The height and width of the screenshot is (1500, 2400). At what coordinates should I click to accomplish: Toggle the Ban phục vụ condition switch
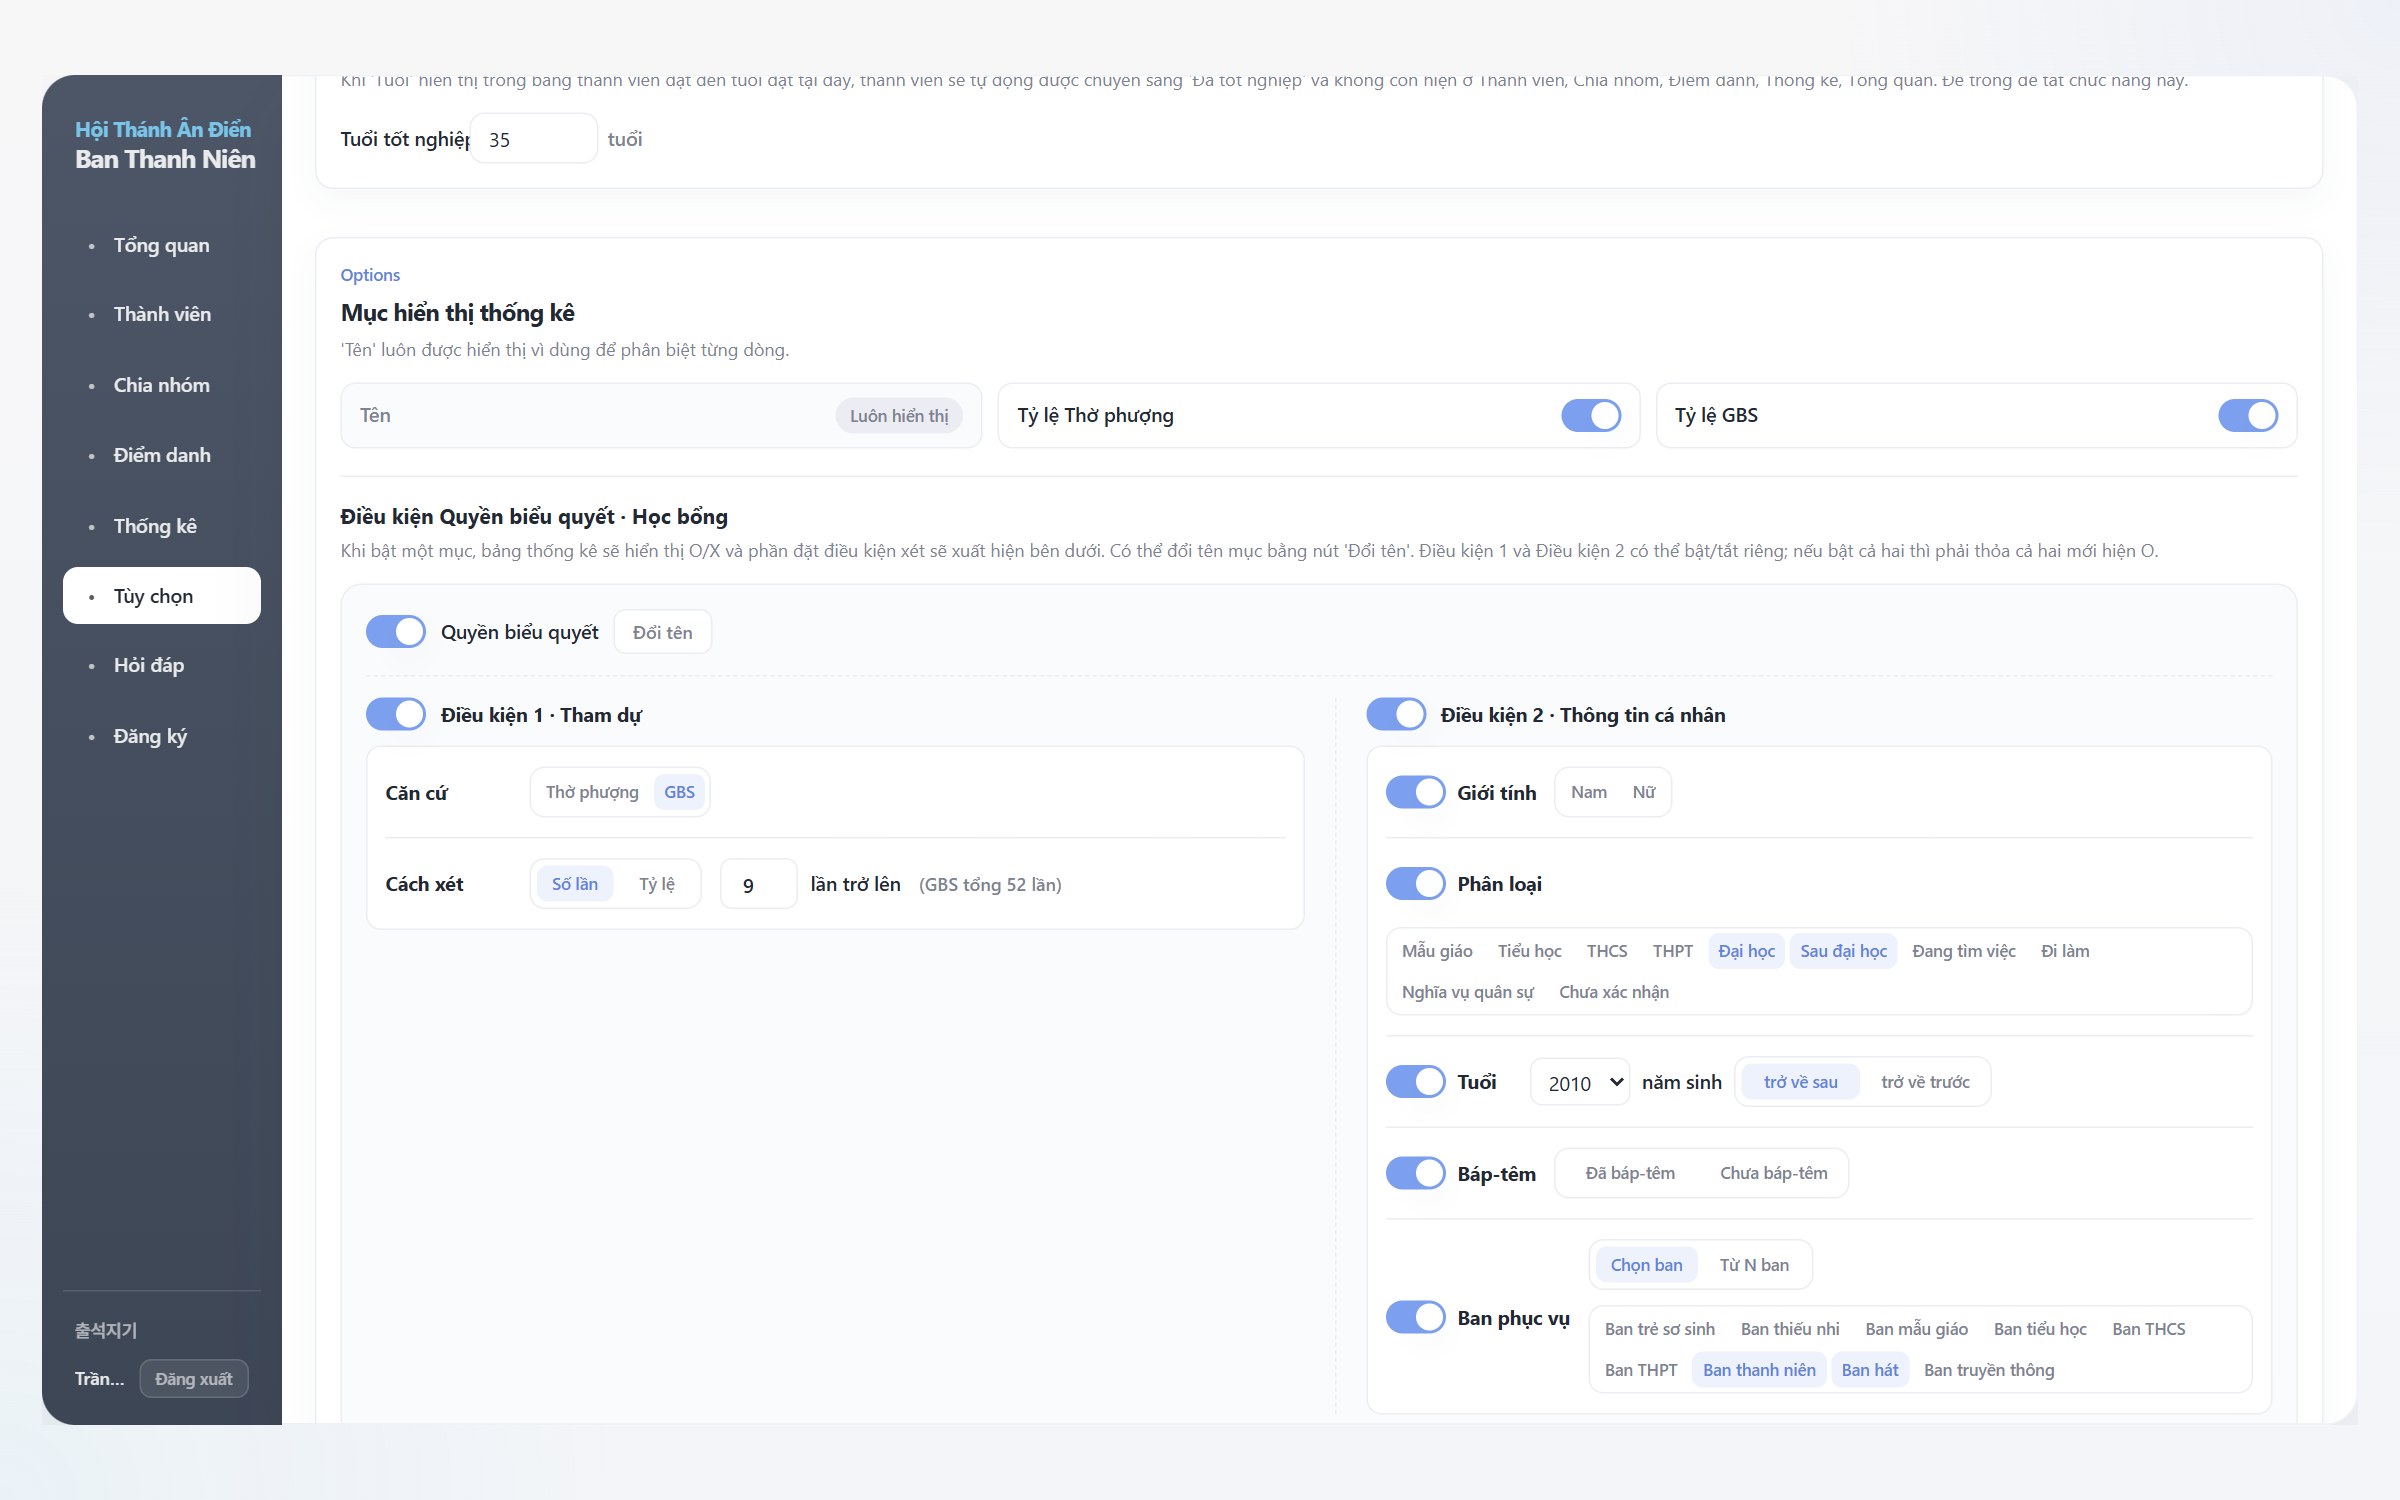pyautogui.click(x=1415, y=1317)
